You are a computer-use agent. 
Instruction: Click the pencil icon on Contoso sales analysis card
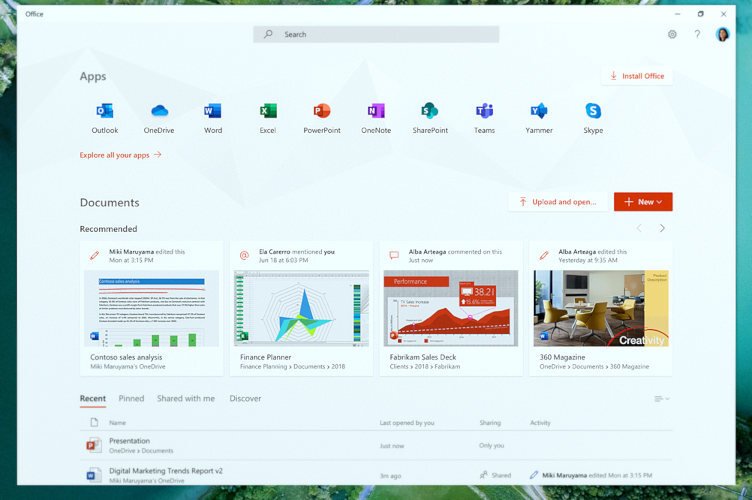pyautogui.click(x=94, y=256)
